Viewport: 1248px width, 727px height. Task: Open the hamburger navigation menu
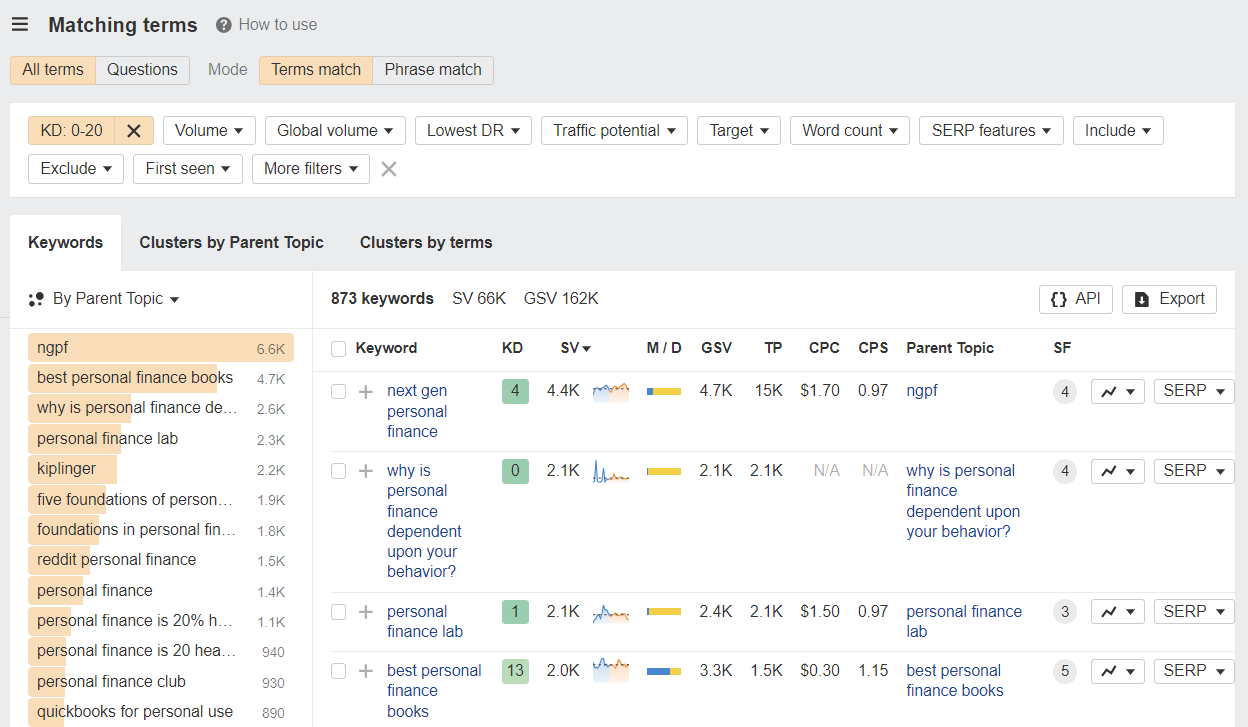click(20, 24)
